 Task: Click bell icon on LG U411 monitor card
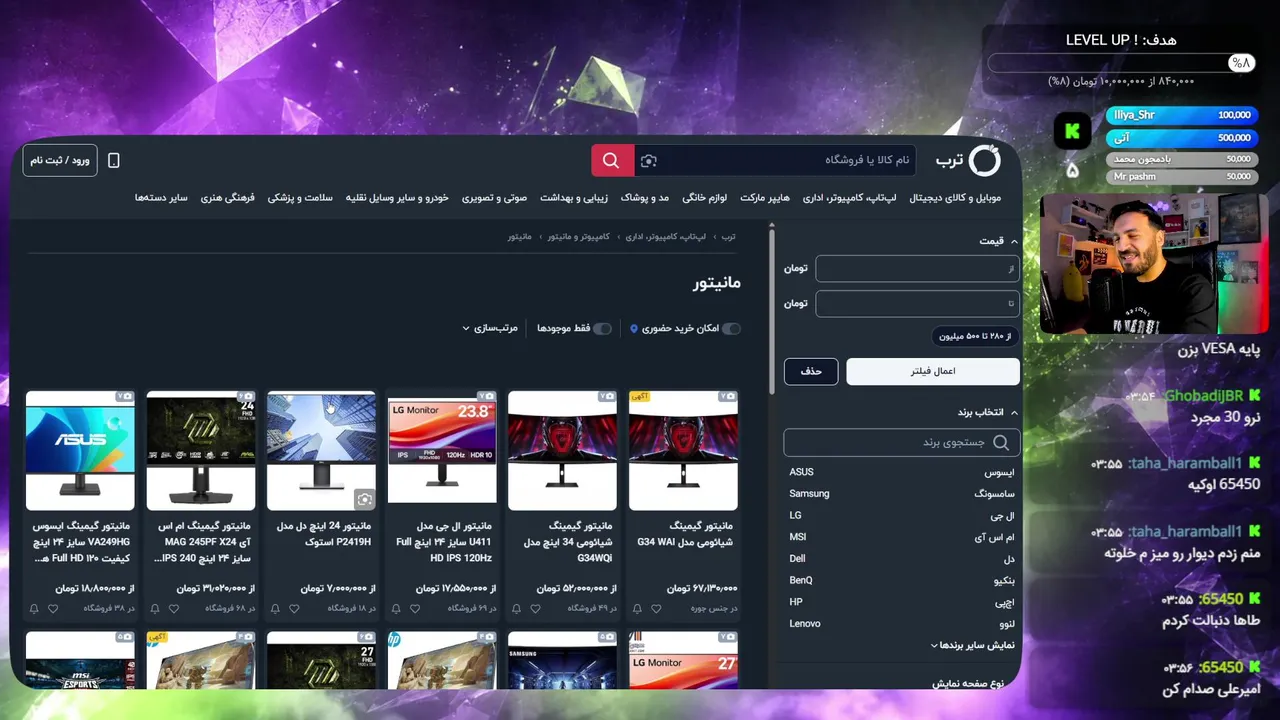click(395, 608)
